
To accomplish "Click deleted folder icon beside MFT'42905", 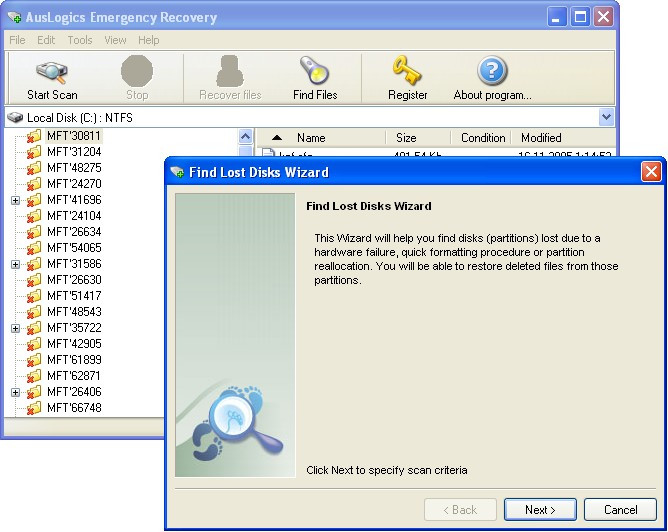I will click(x=34, y=344).
